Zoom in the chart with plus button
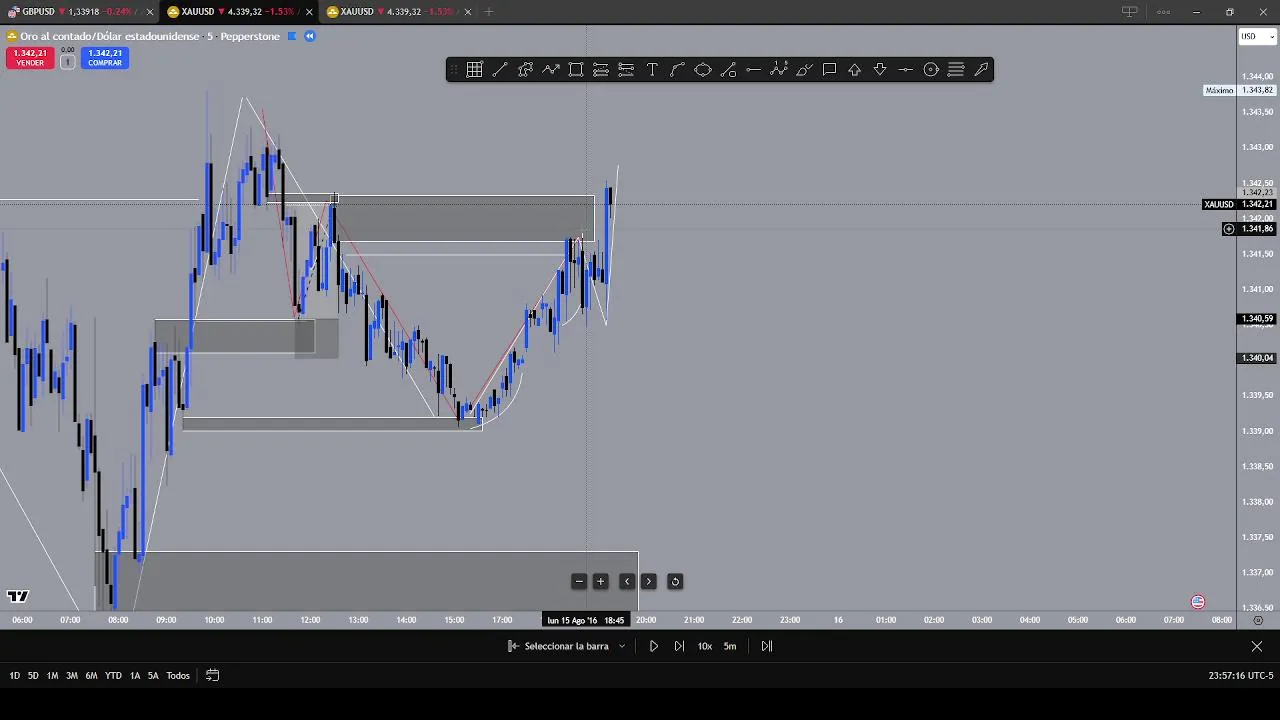 601,581
